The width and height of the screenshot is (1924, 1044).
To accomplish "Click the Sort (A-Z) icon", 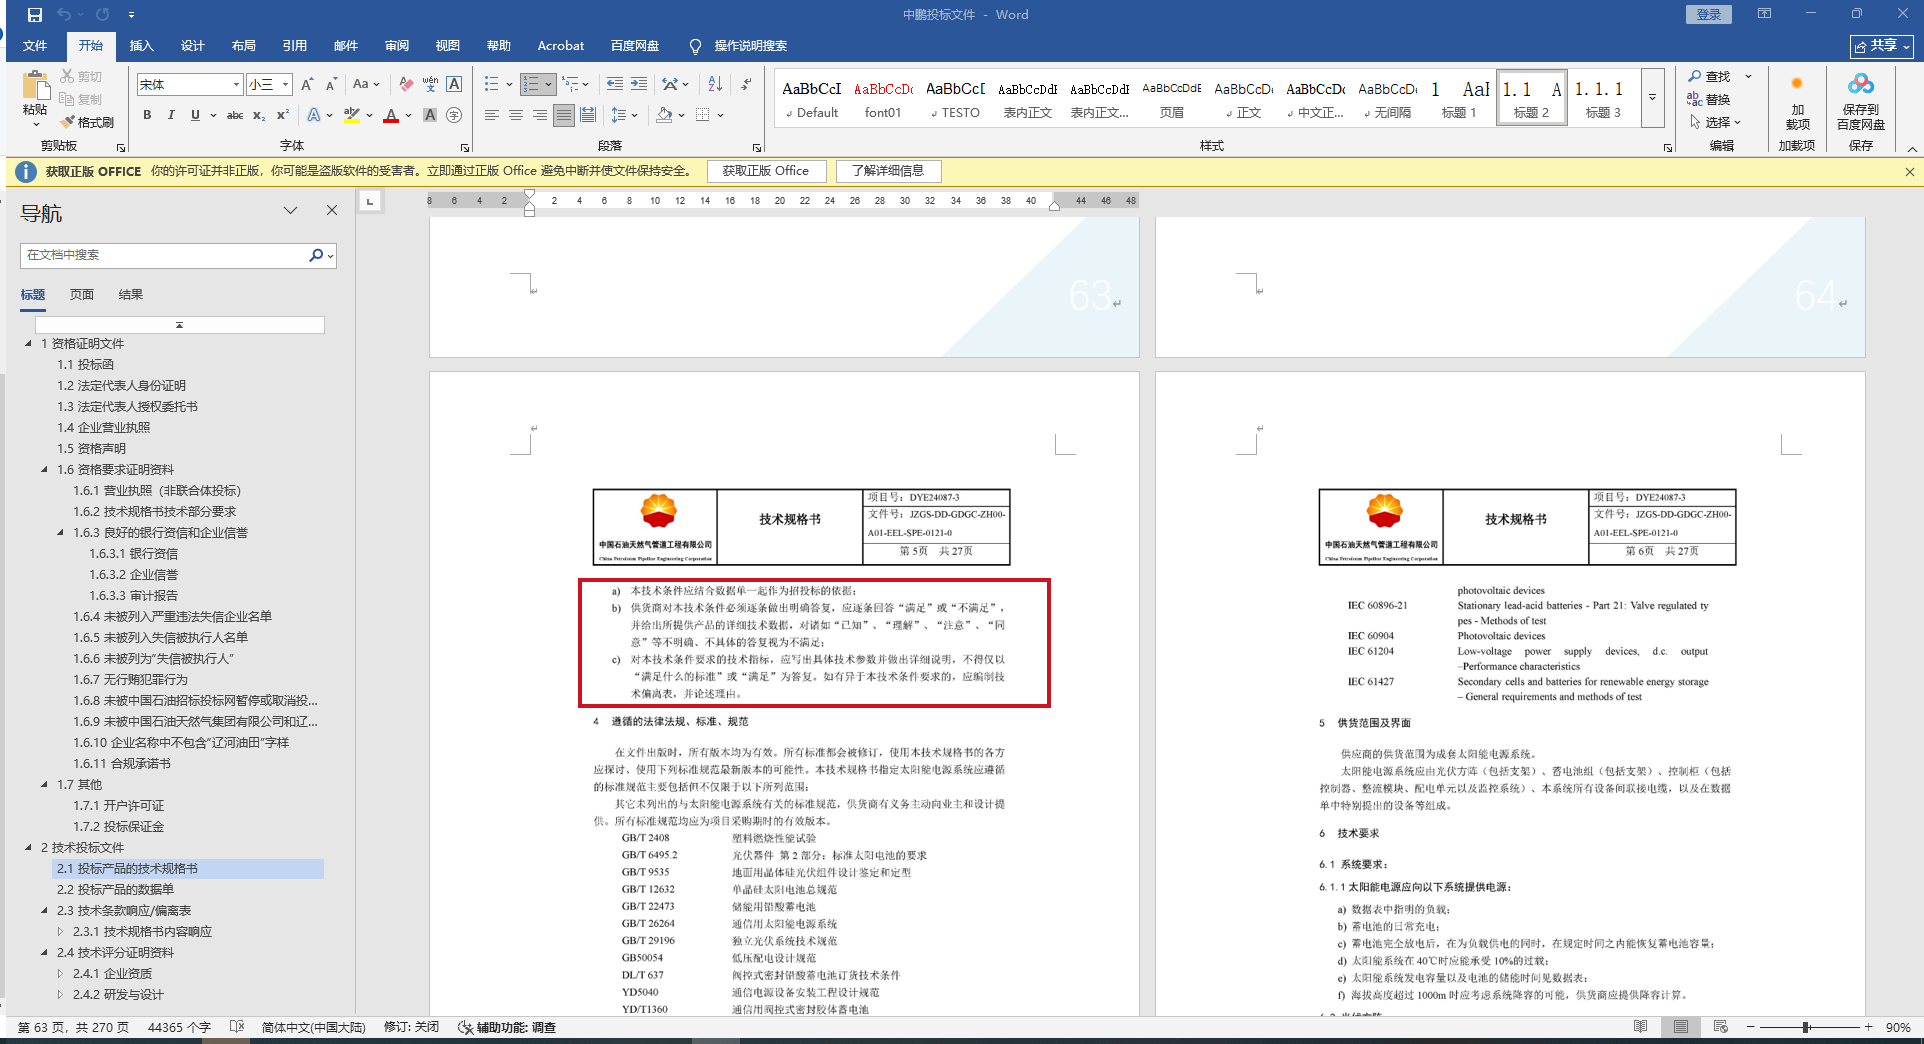I will pyautogui.click(x=714, y=85).
